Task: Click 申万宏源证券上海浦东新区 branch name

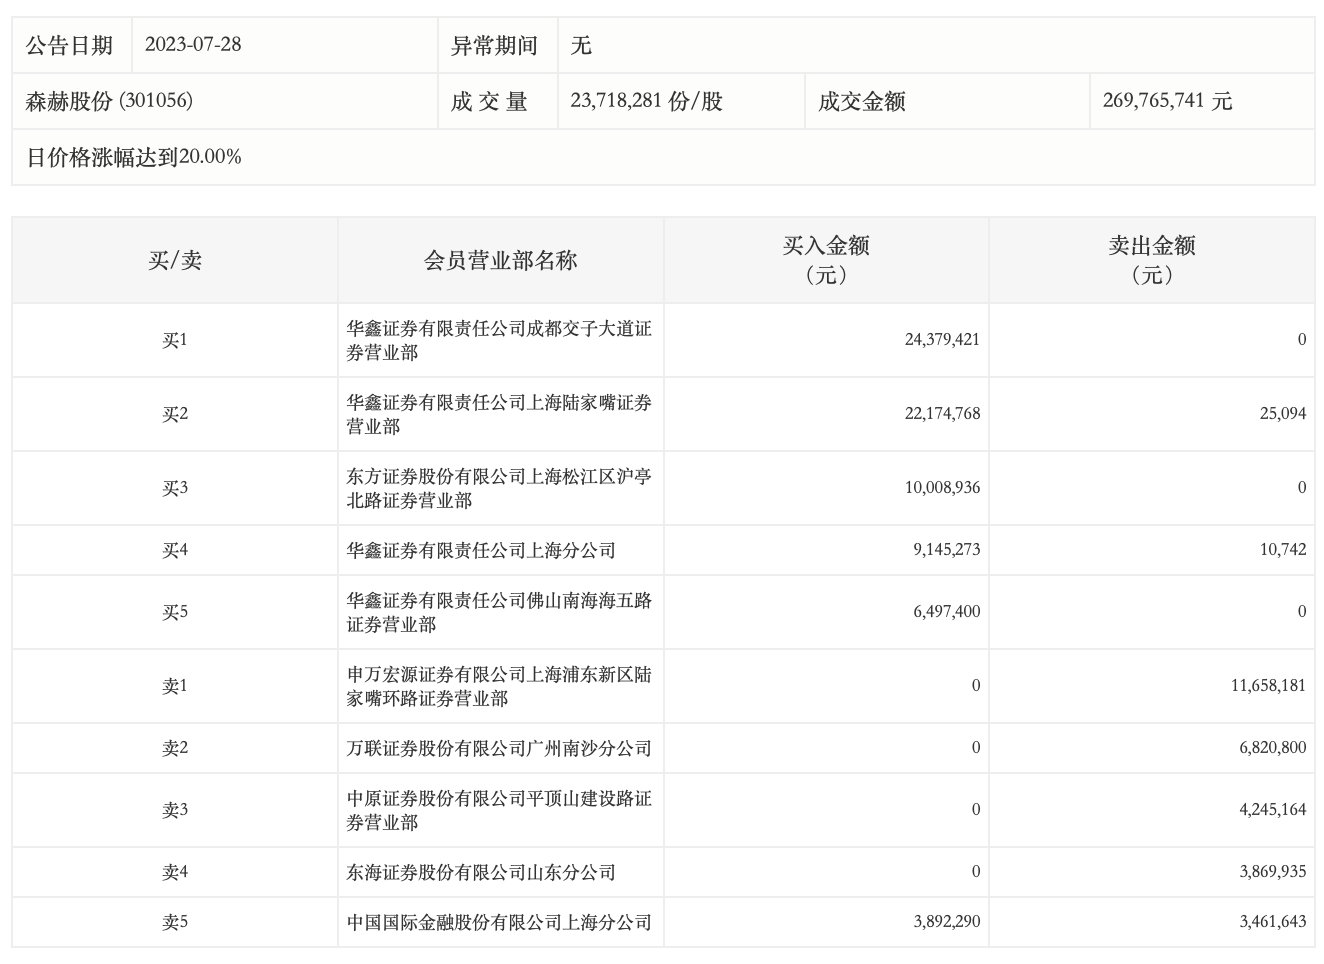Action: (499, 686)
